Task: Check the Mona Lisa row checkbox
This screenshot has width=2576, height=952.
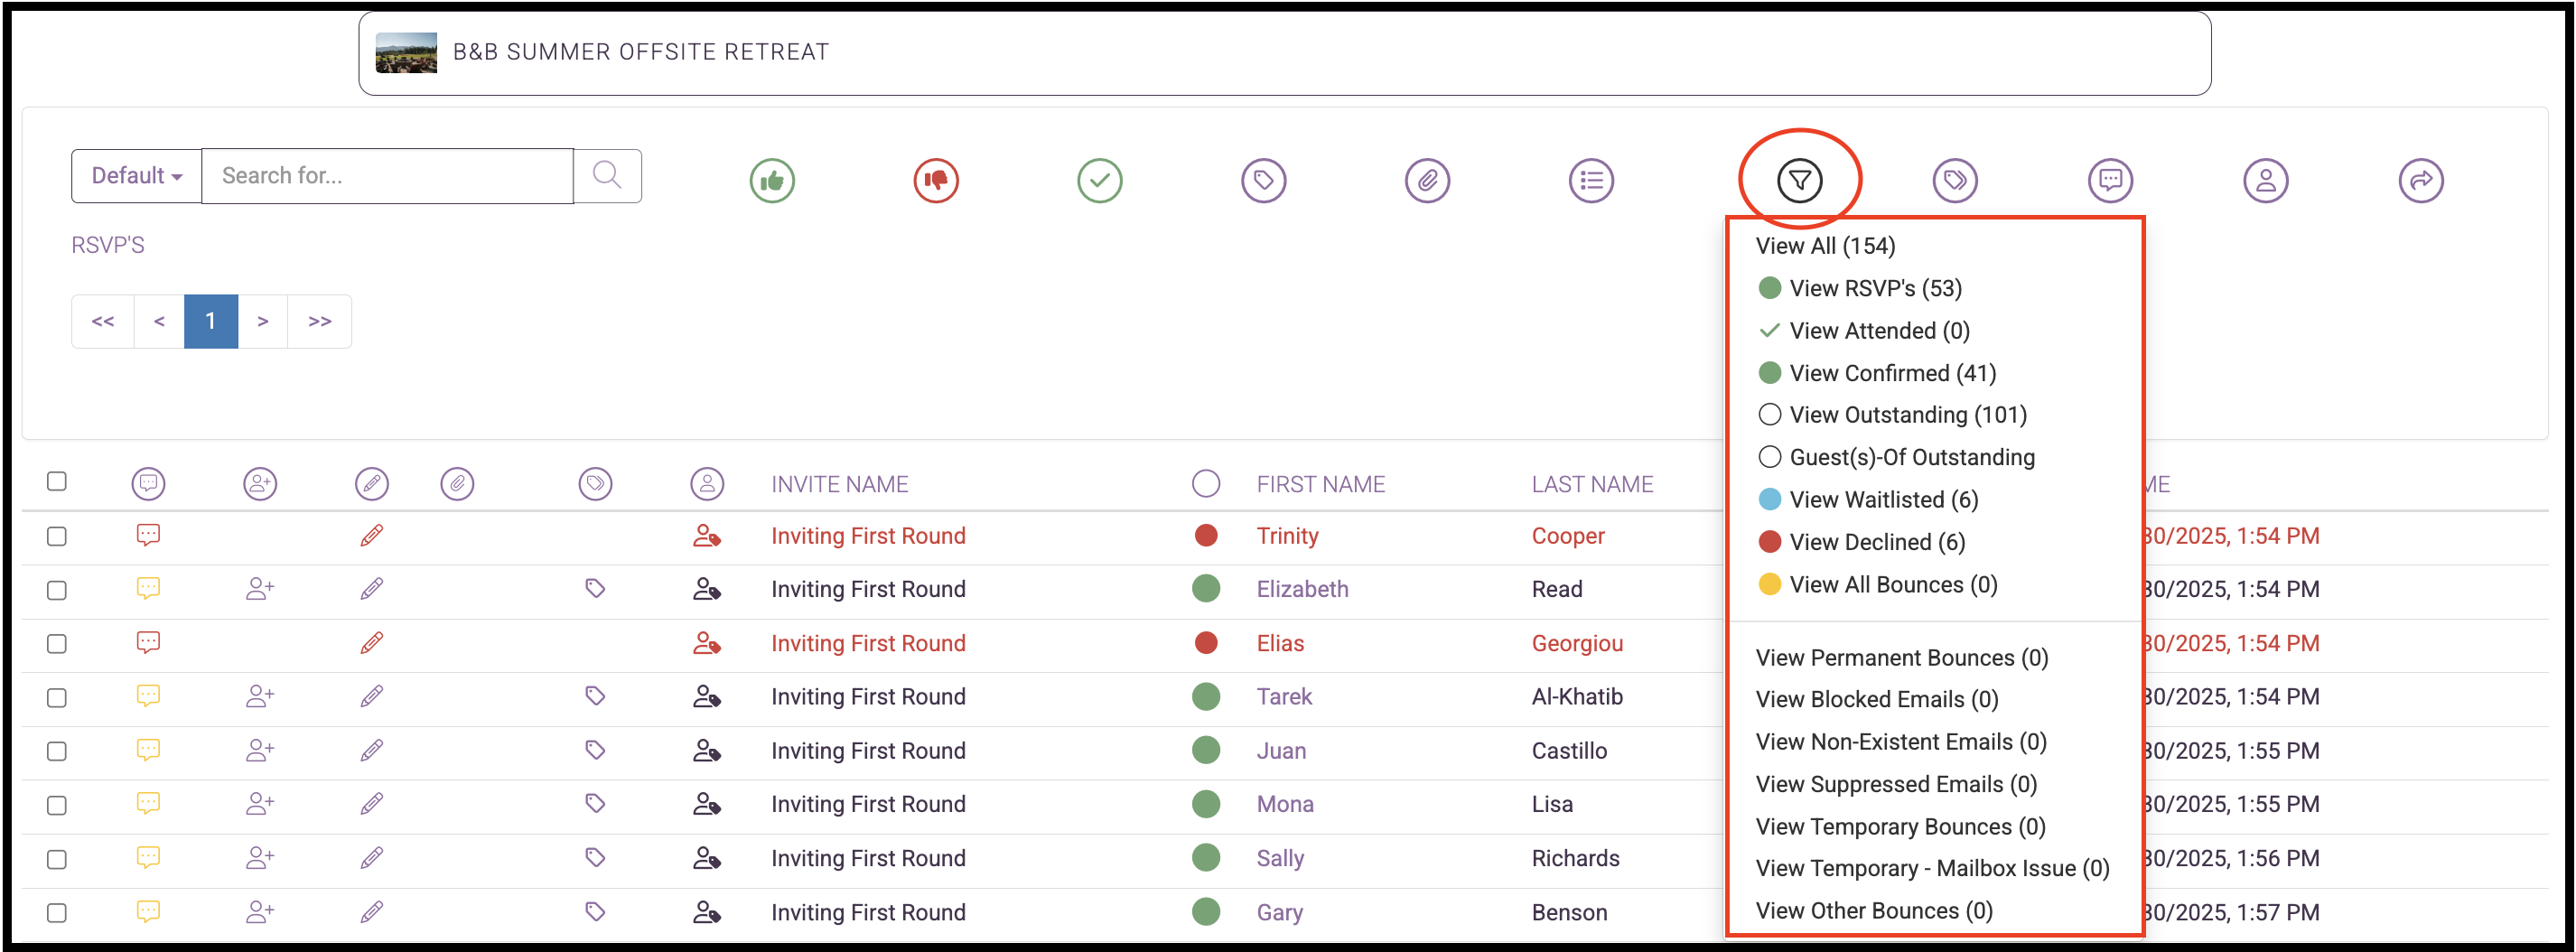Action: pos(57,805)
